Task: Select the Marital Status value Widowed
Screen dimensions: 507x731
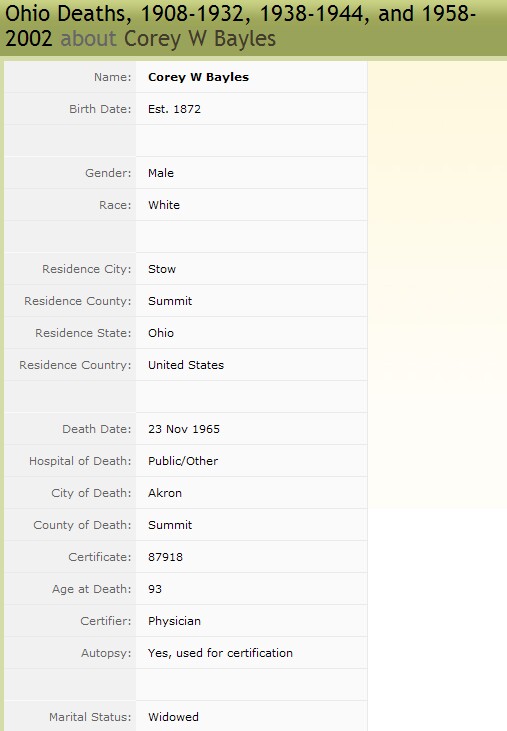Action: pos(173,717)
